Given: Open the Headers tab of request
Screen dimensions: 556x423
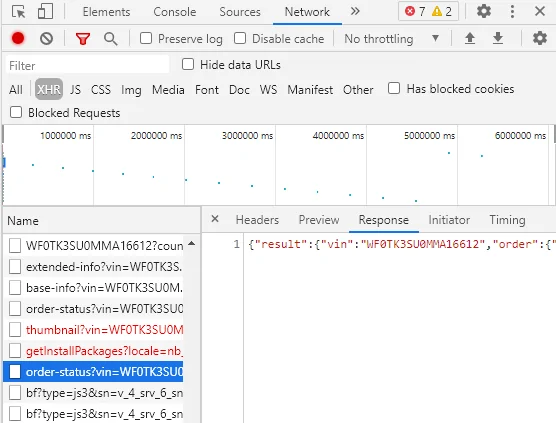Looking at the screenshot, I should tap(257, 220).
